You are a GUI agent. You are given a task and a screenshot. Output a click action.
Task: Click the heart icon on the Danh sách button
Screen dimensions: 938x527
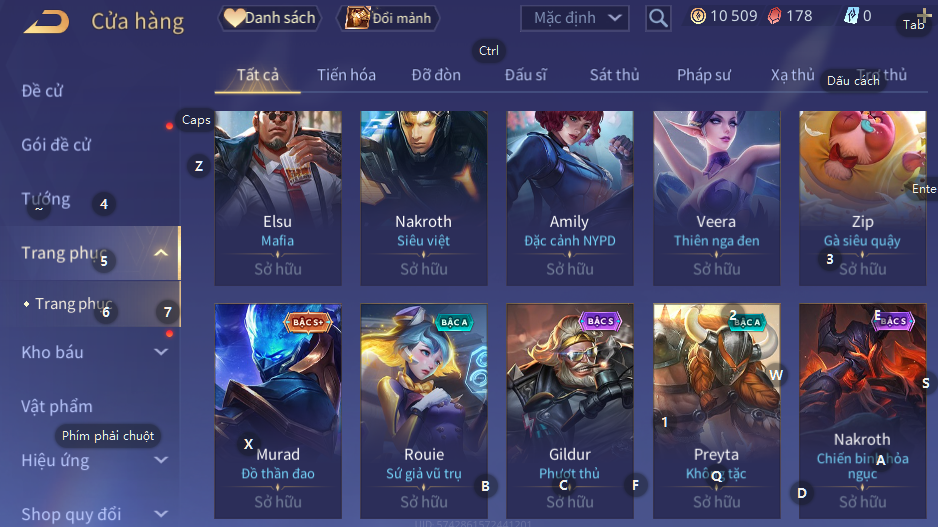coord(234,18)
